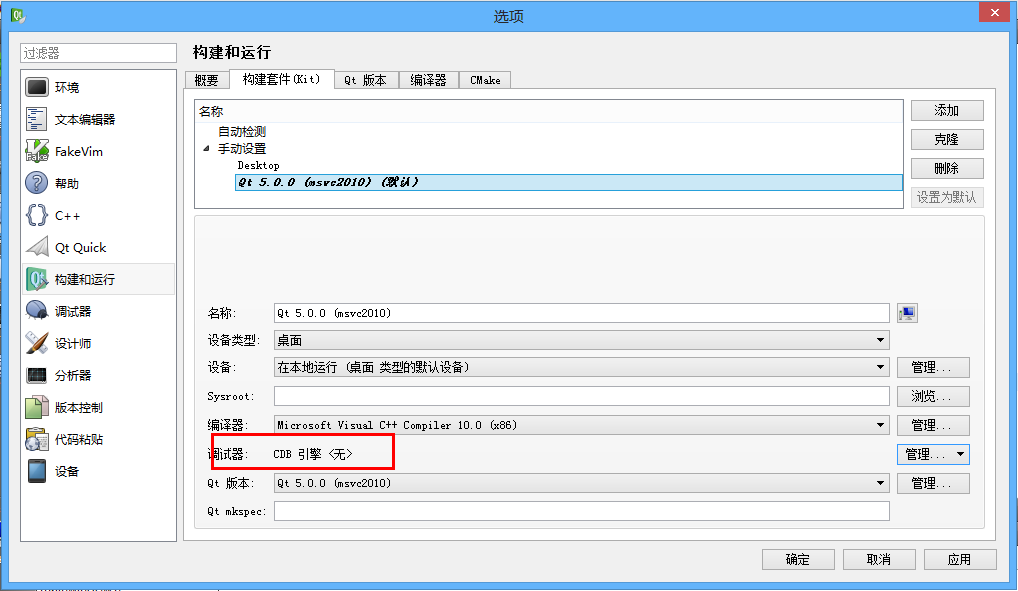
Task: Open the C++ settings icon
Action: (37, 214)
